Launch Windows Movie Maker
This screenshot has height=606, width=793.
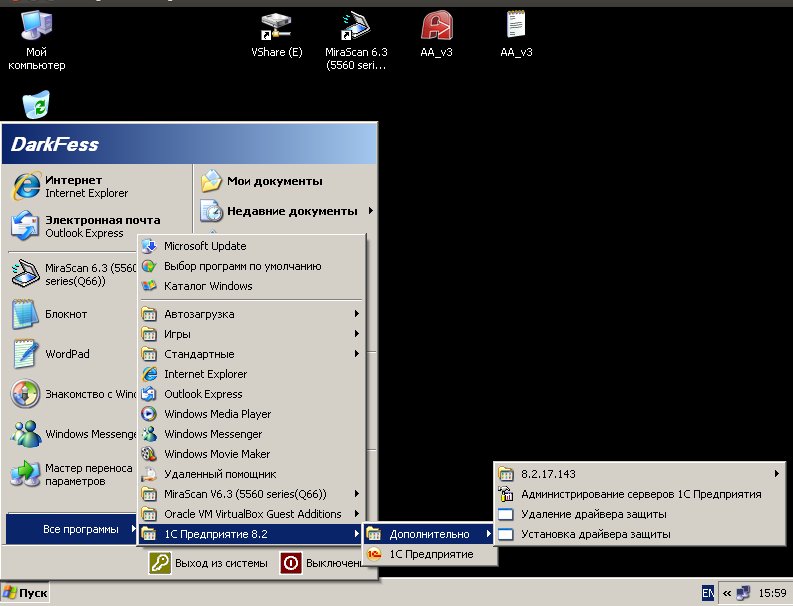tap(251, 454)
